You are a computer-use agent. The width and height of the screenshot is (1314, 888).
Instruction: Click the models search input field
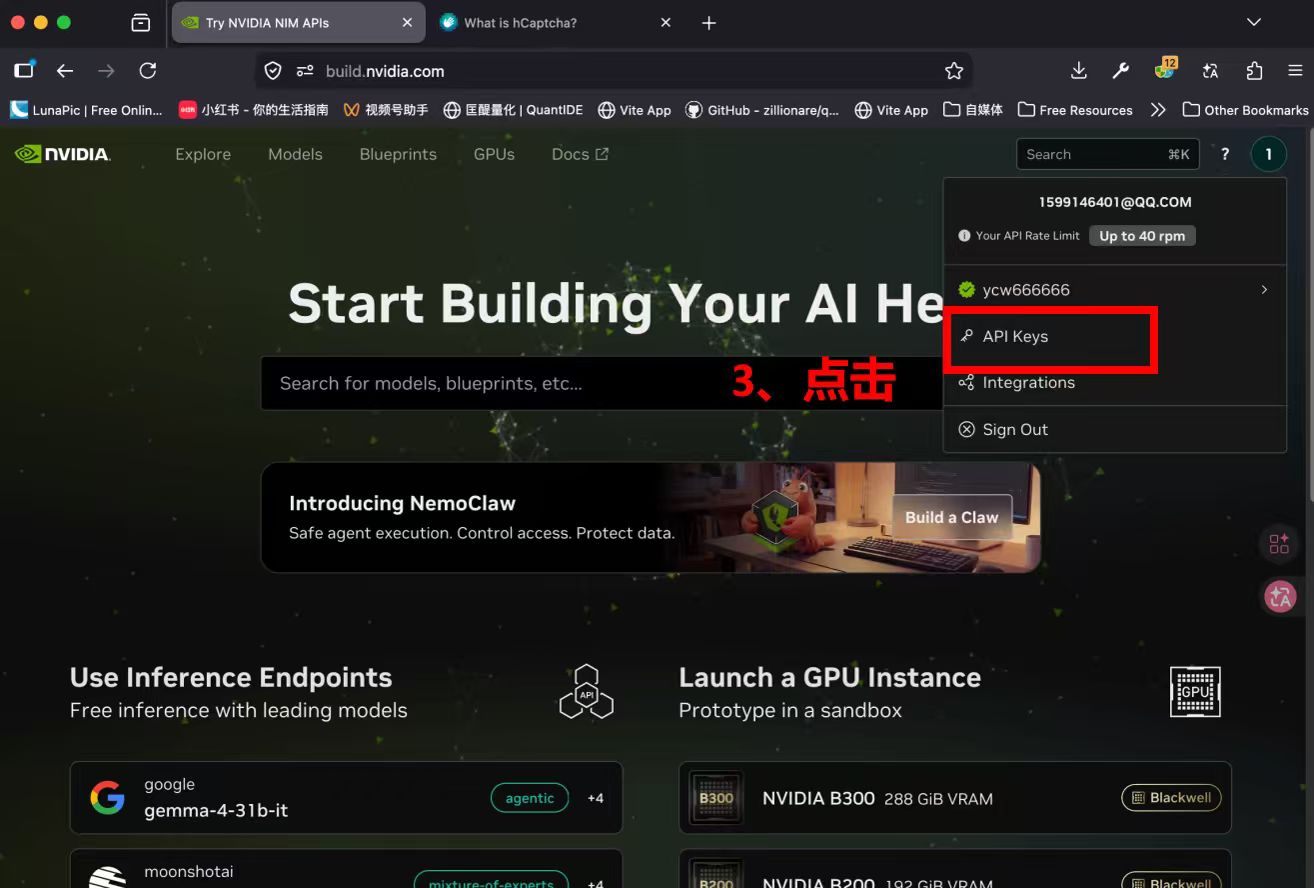coord(500,383)
